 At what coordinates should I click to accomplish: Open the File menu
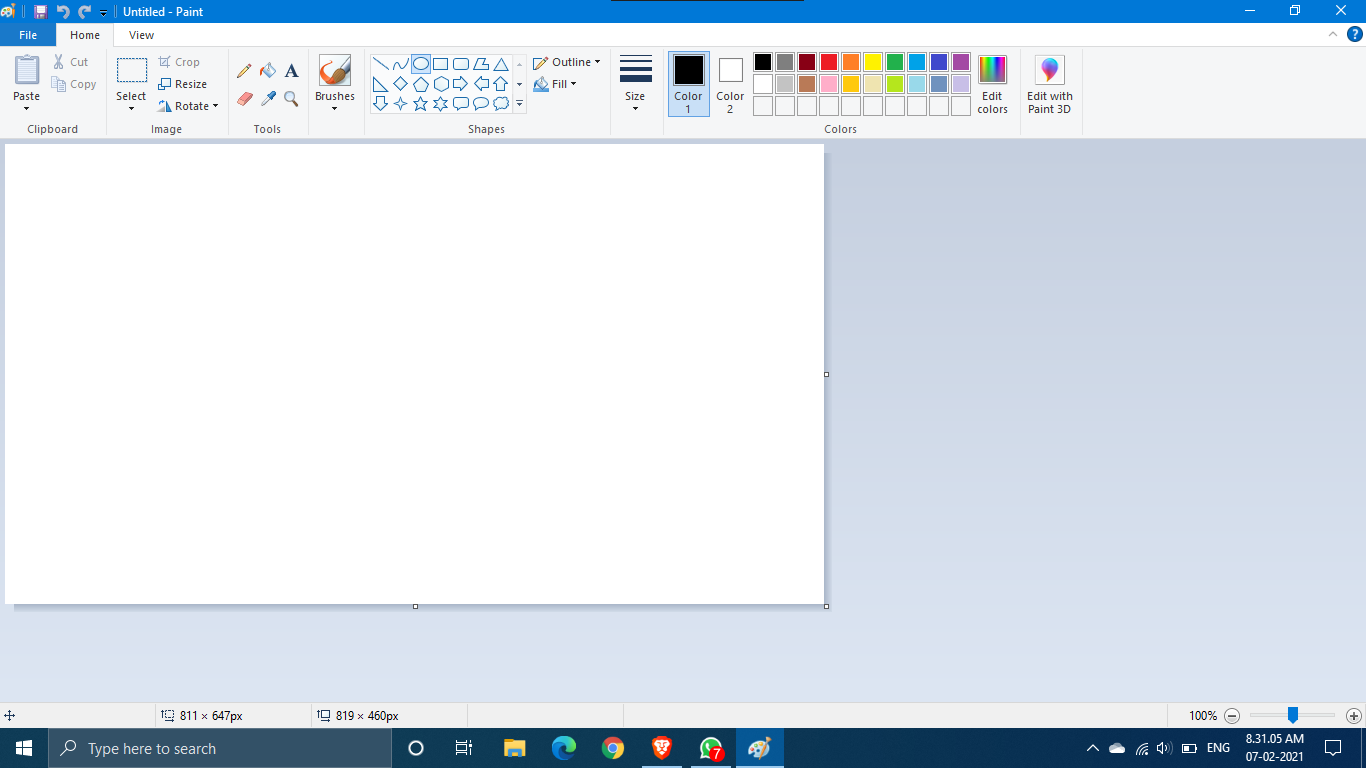point(28,35)
